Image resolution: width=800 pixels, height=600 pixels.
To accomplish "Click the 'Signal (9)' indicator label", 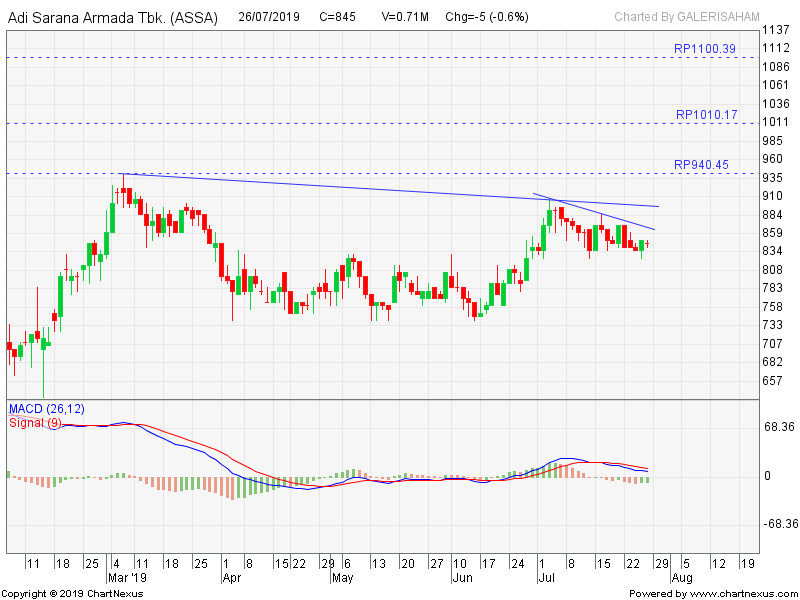I will click(x=35, y=422).
